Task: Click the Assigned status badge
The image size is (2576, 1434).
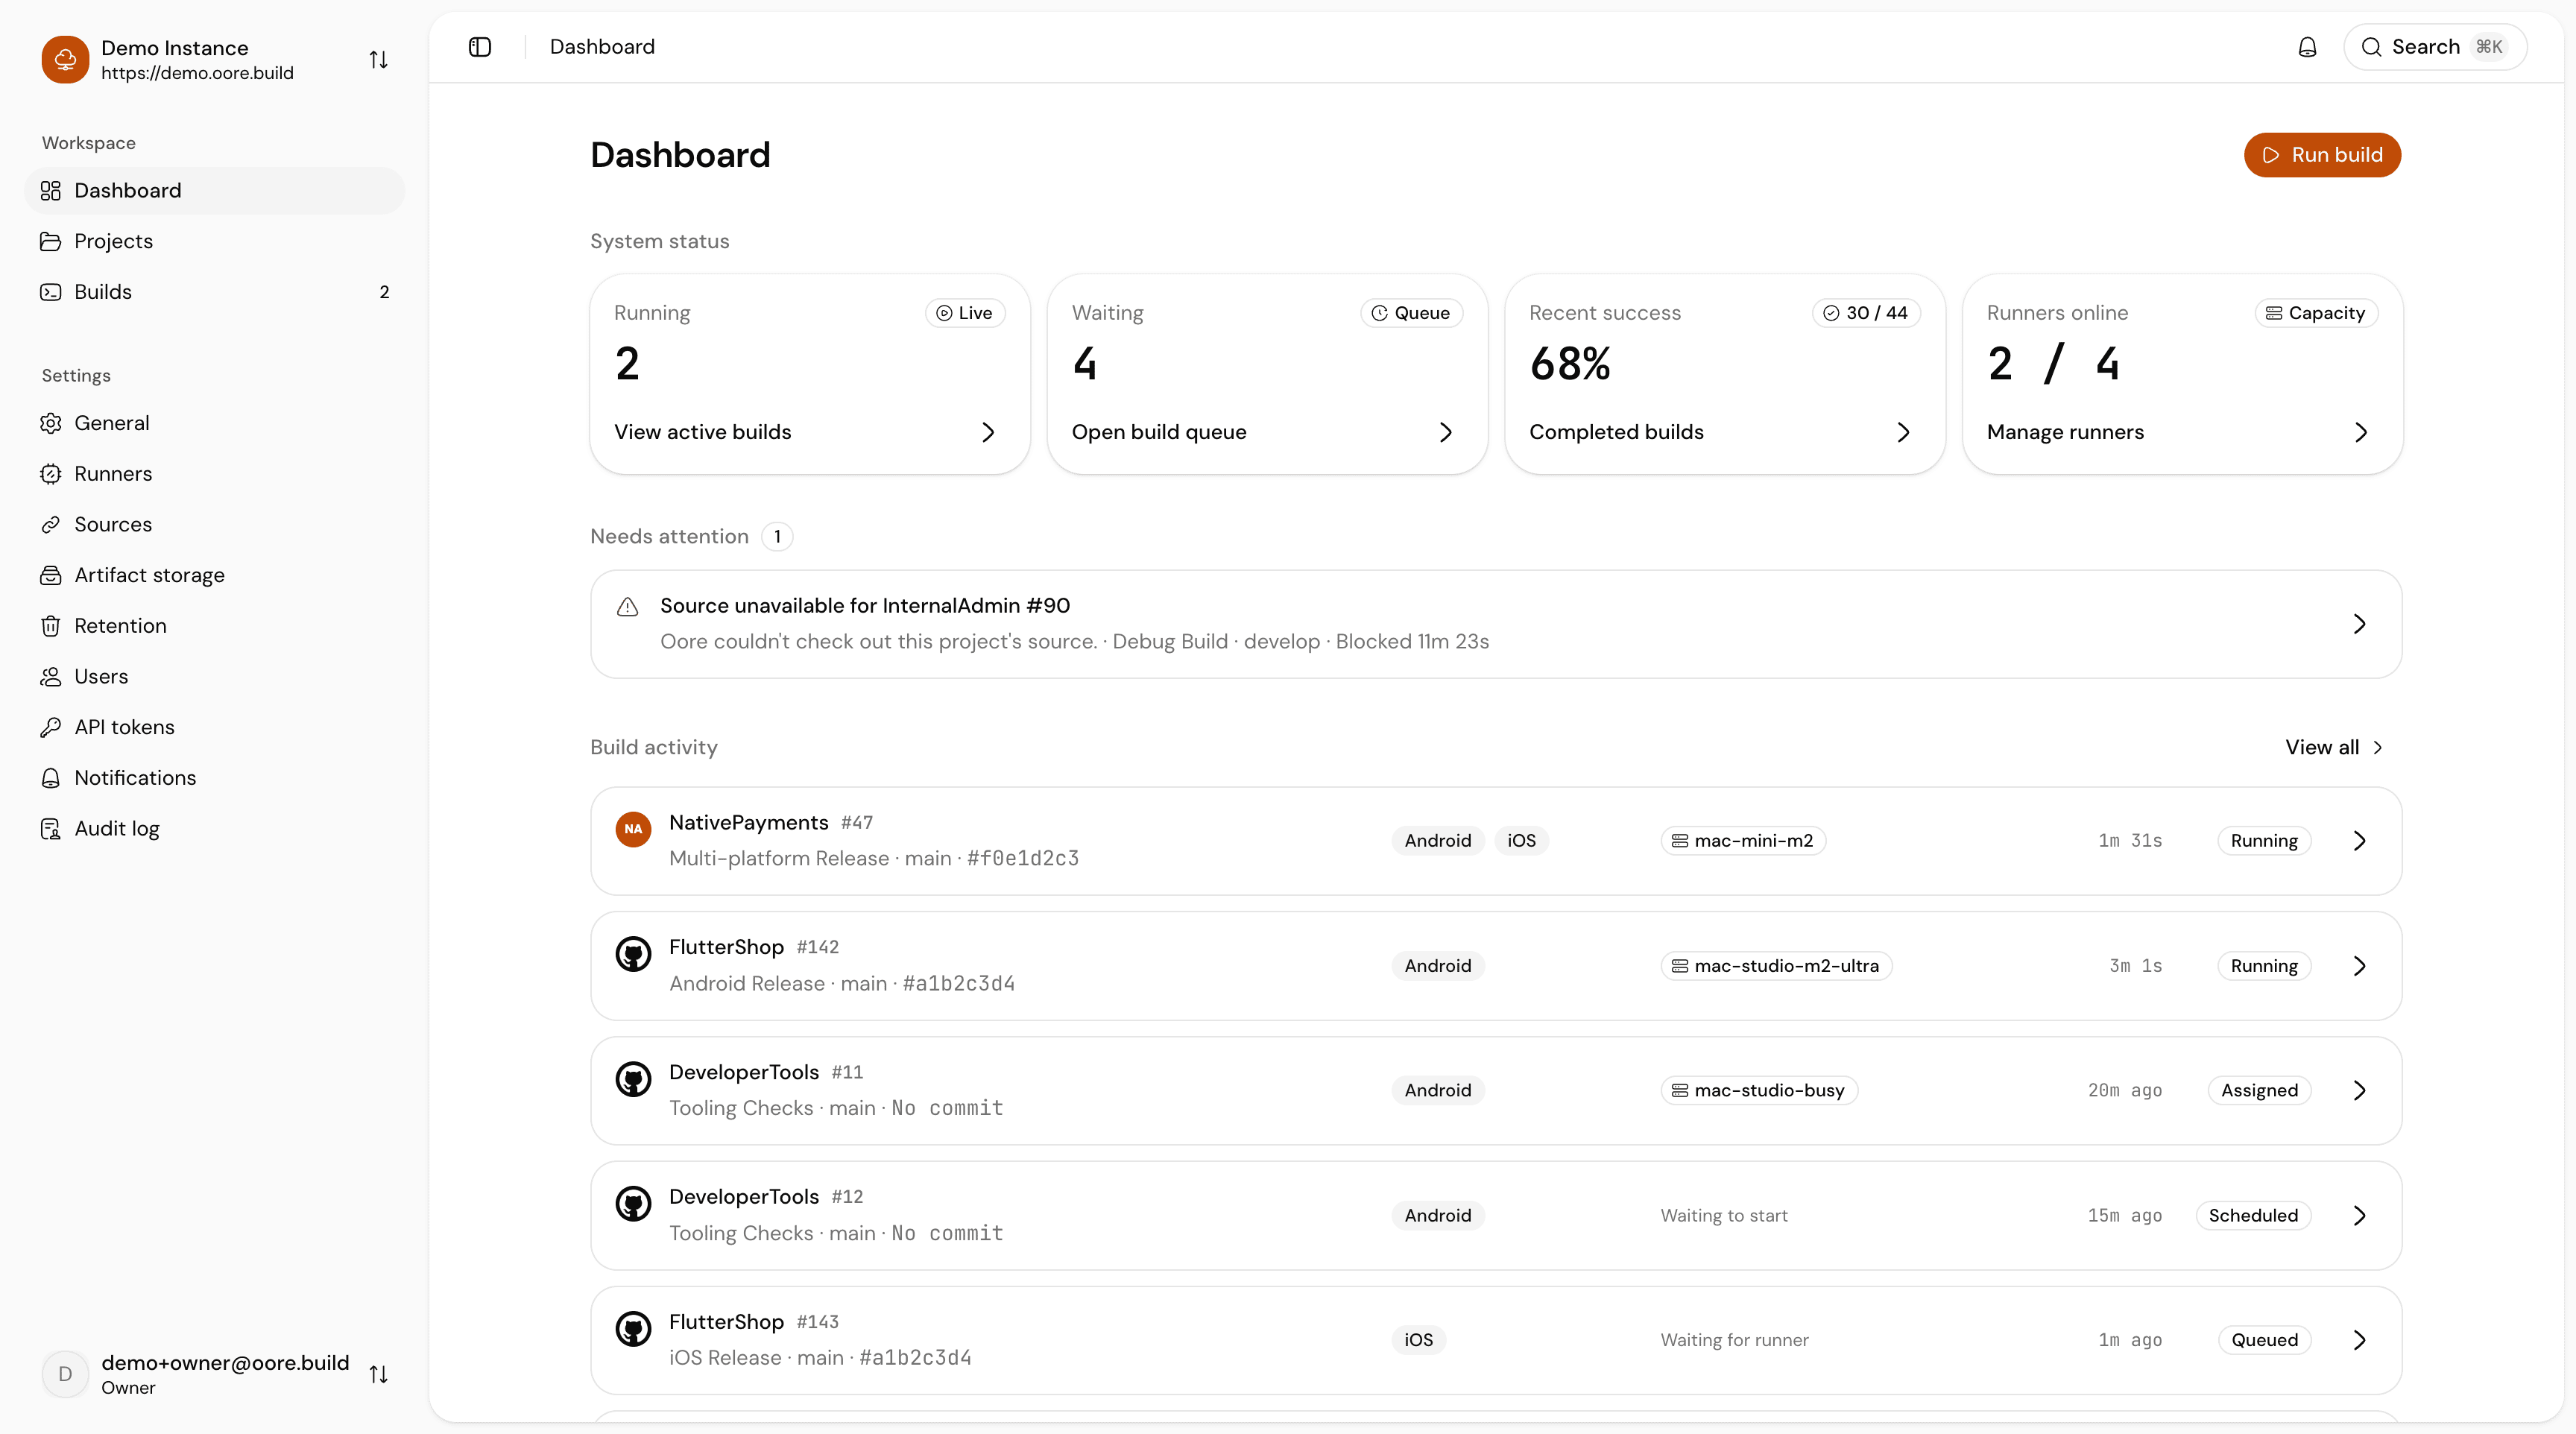Action: pyautogui.click(x=2259, y=1090)
